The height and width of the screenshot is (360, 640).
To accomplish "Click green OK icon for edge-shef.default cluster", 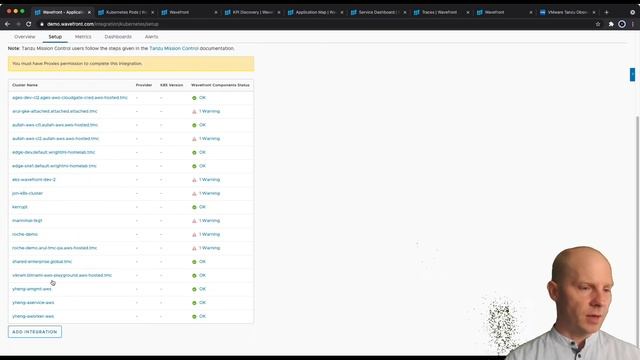I will [x=194, y=166].
